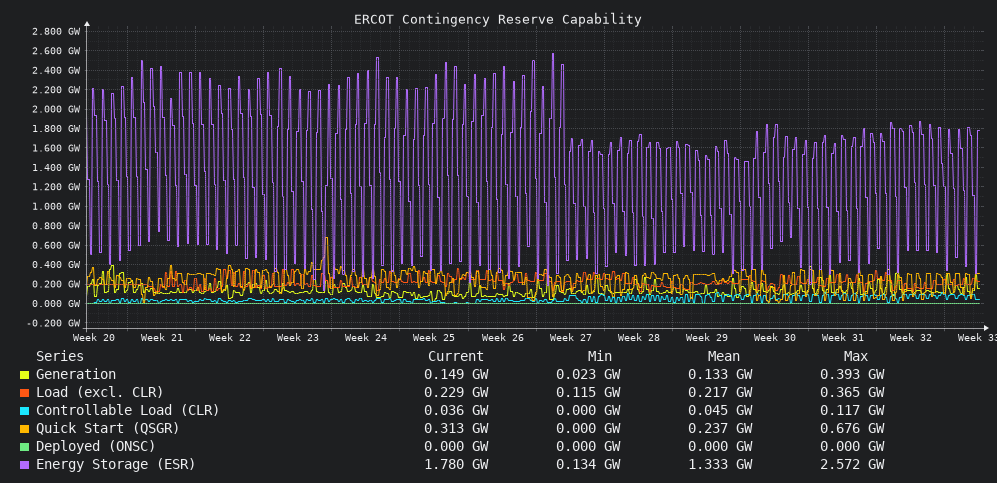Select the Energy Storage (ESR) legend label

point(116,464)
